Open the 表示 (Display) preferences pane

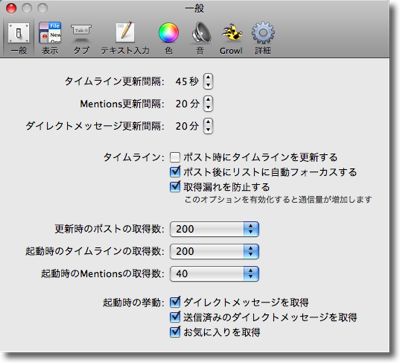50,38
